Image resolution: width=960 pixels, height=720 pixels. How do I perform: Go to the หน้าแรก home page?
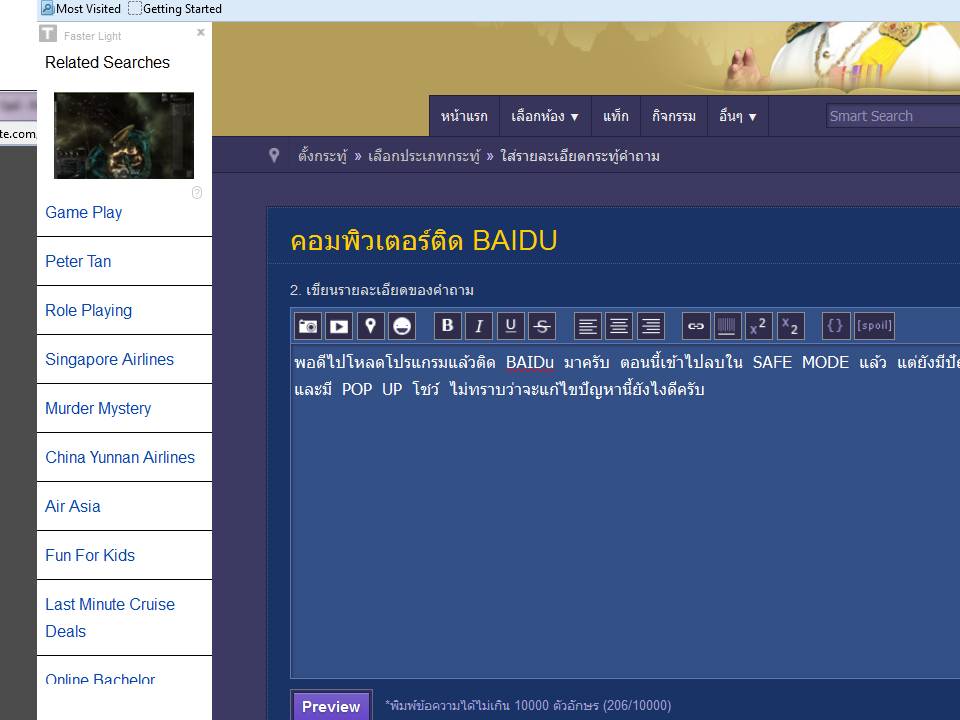pyautogui.click(x=465, y=116)
